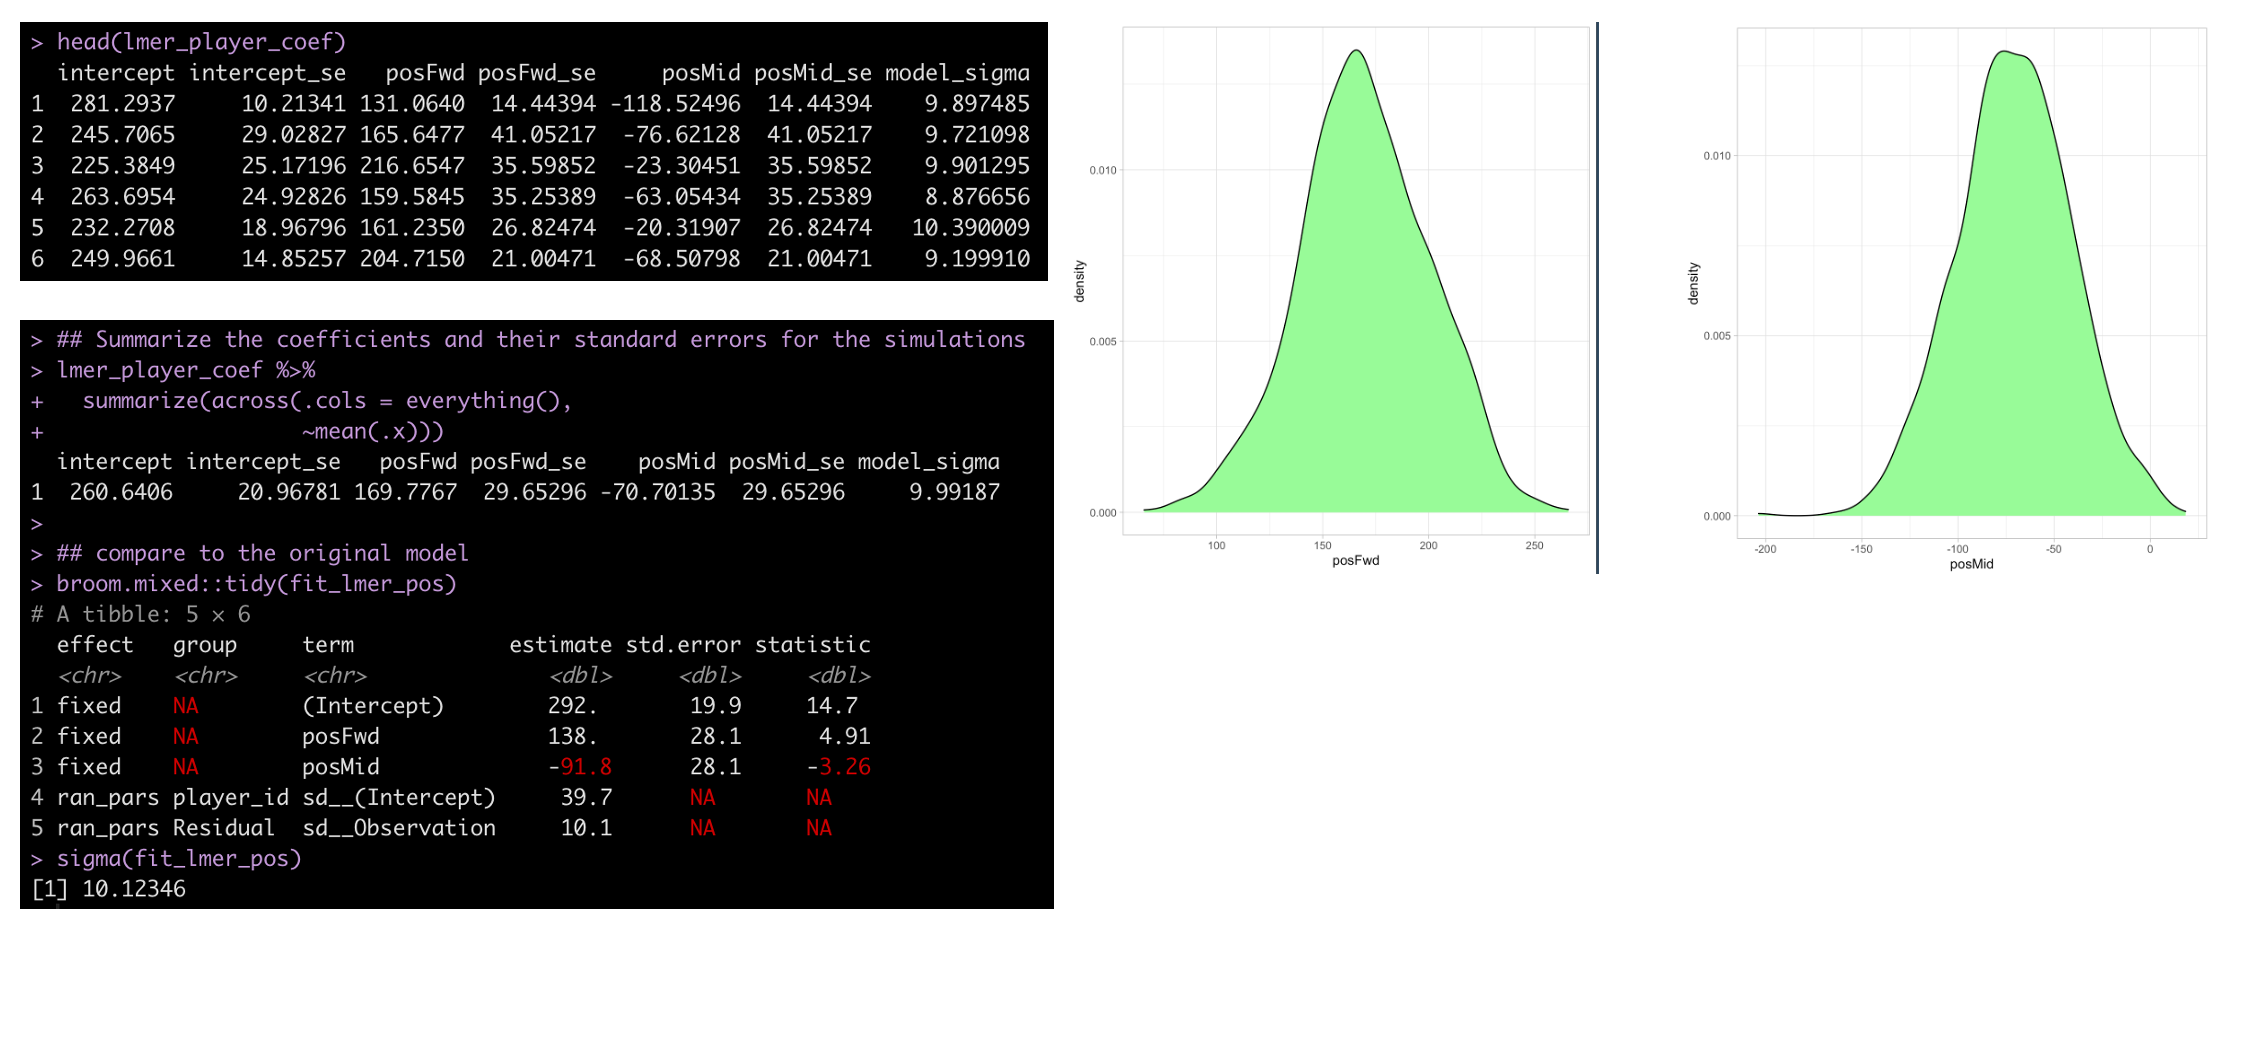Image resolution: width=2248 pixels, height=1046 pixels.
Task: Click the intercept estimate 292.
Action: point(572,706)
